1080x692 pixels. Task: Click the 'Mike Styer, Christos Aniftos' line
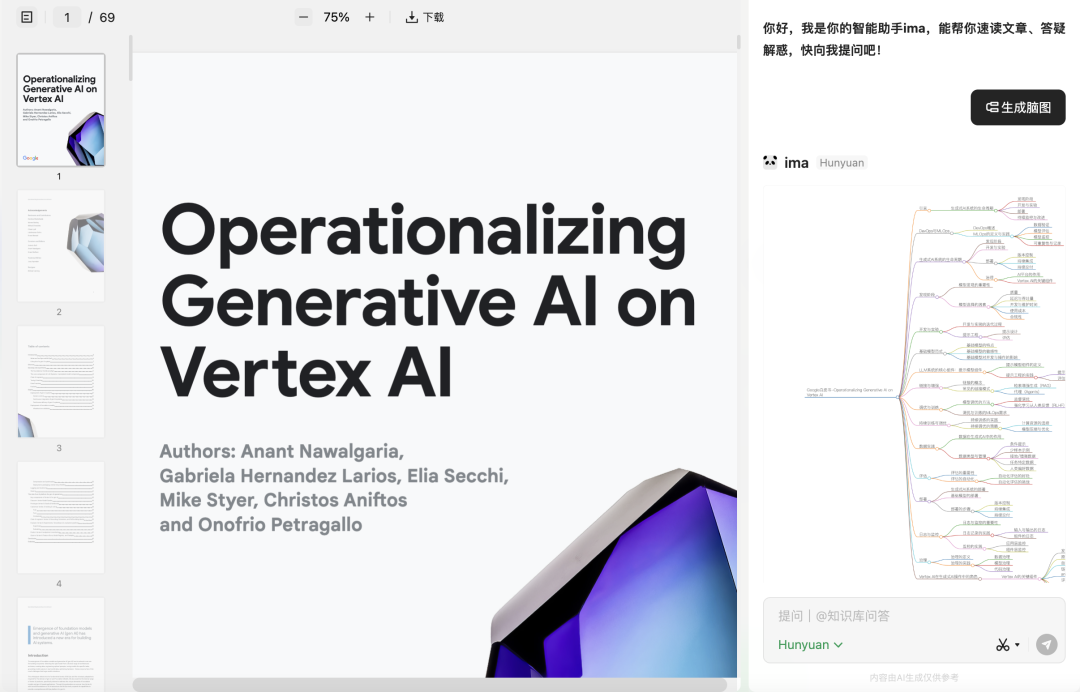pos(283,500)
